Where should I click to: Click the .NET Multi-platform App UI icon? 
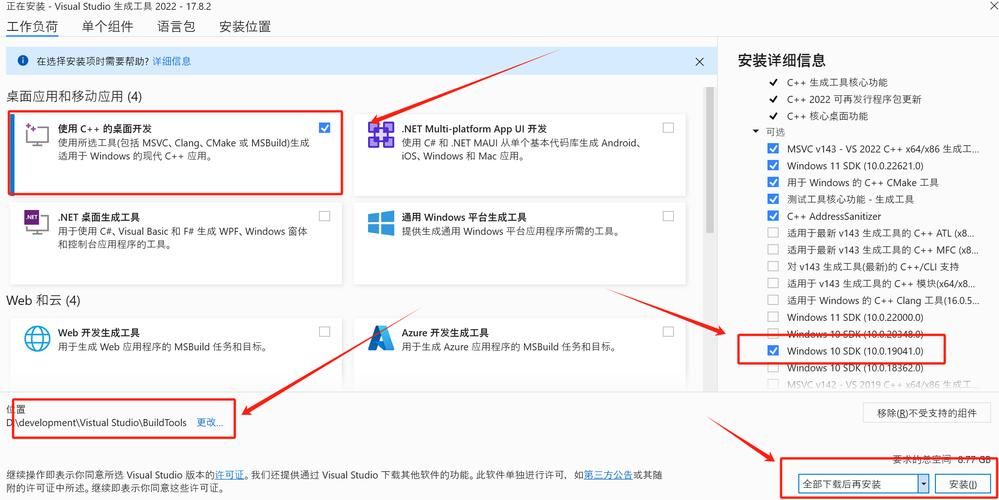pos(381,135)
